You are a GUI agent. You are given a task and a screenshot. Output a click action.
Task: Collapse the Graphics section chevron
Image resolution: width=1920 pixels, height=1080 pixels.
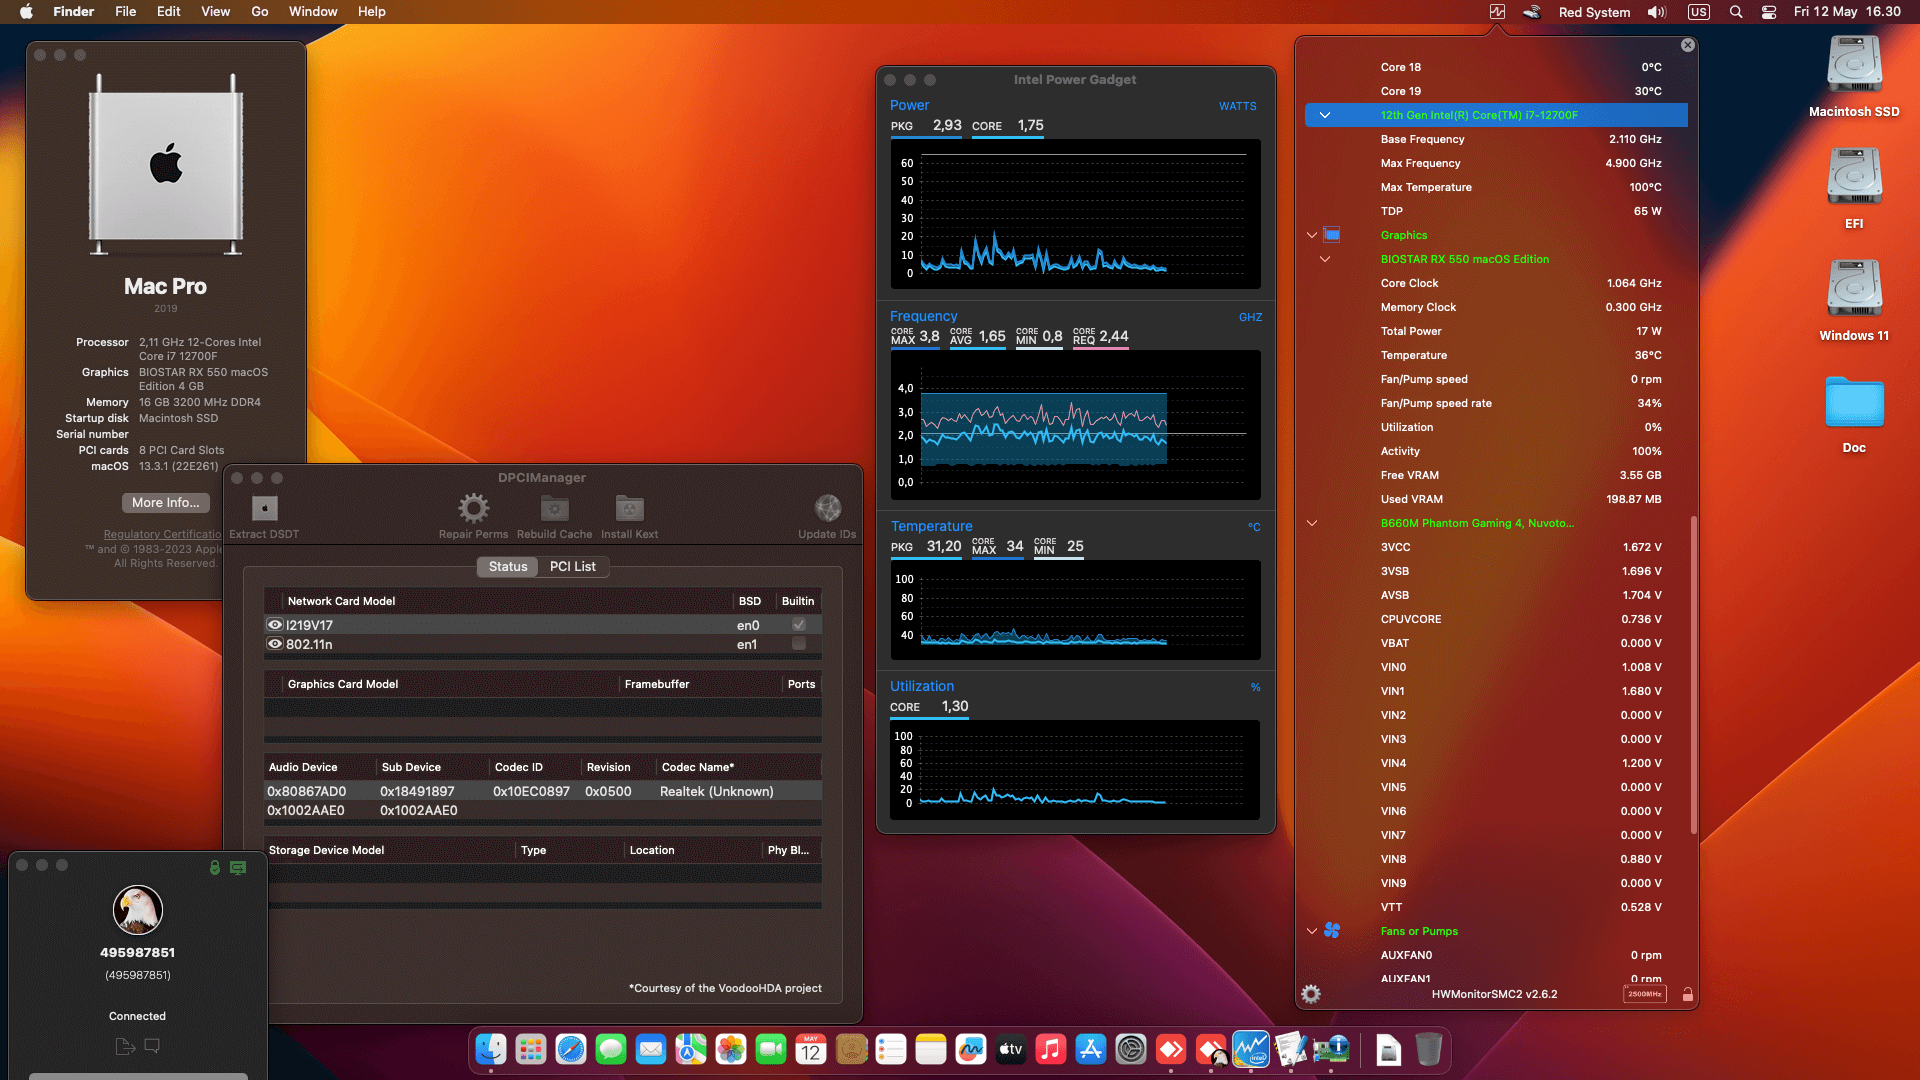(x=1312, y=235)
